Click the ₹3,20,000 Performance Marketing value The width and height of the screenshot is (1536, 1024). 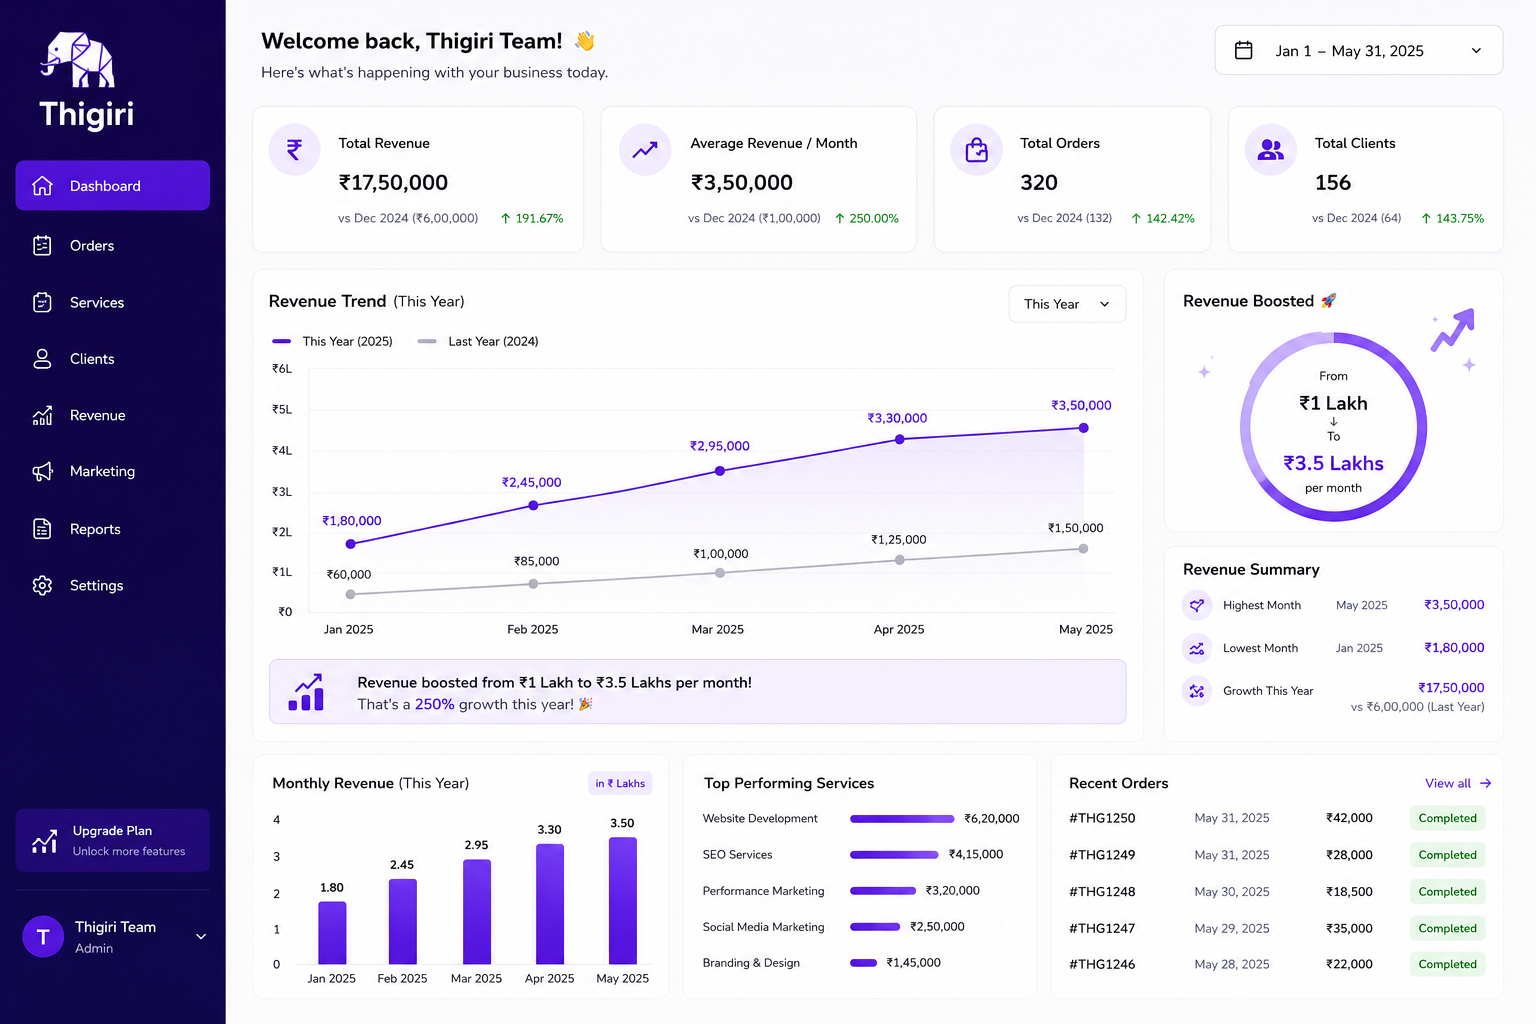click(953, 890)
